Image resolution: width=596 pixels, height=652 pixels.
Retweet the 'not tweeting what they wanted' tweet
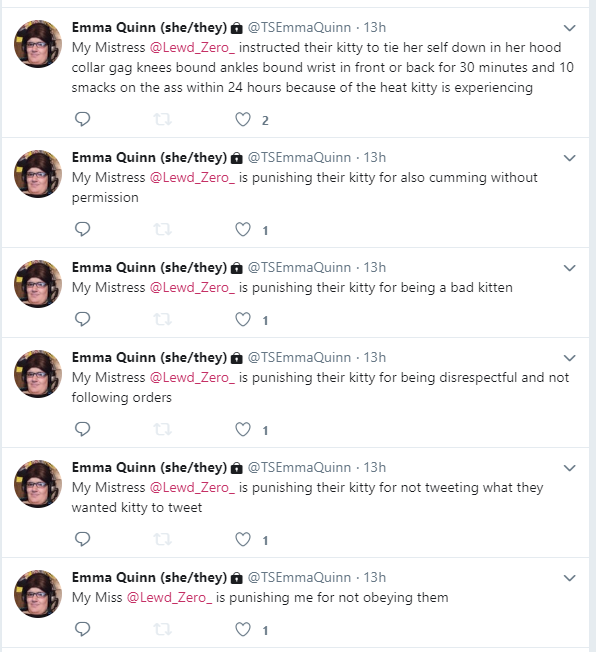[x=163, y=539]
